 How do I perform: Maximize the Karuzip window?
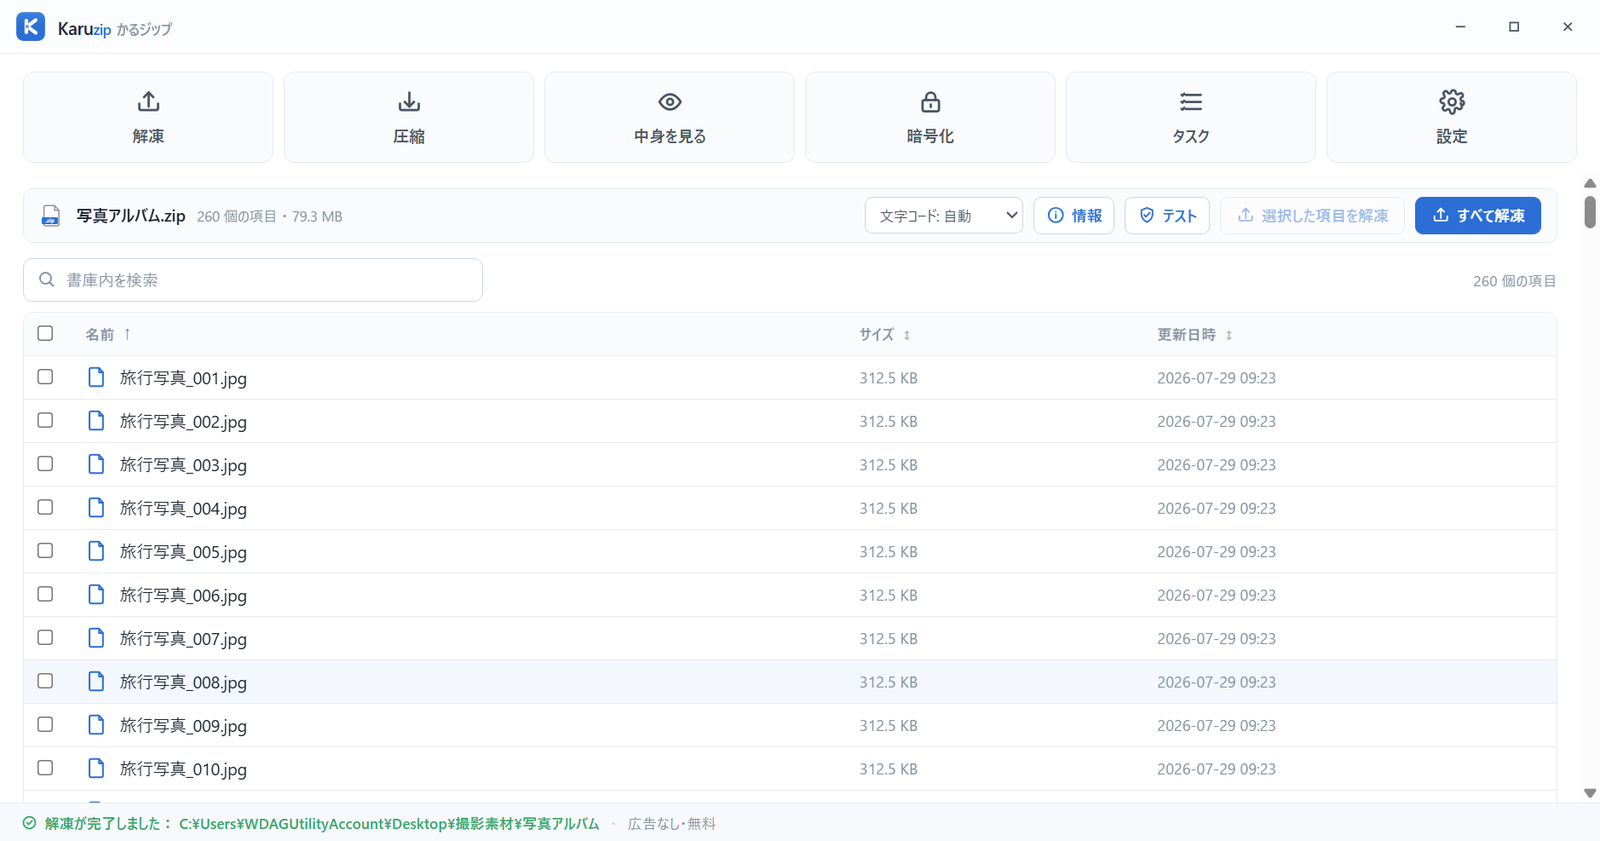(1514, 27)
